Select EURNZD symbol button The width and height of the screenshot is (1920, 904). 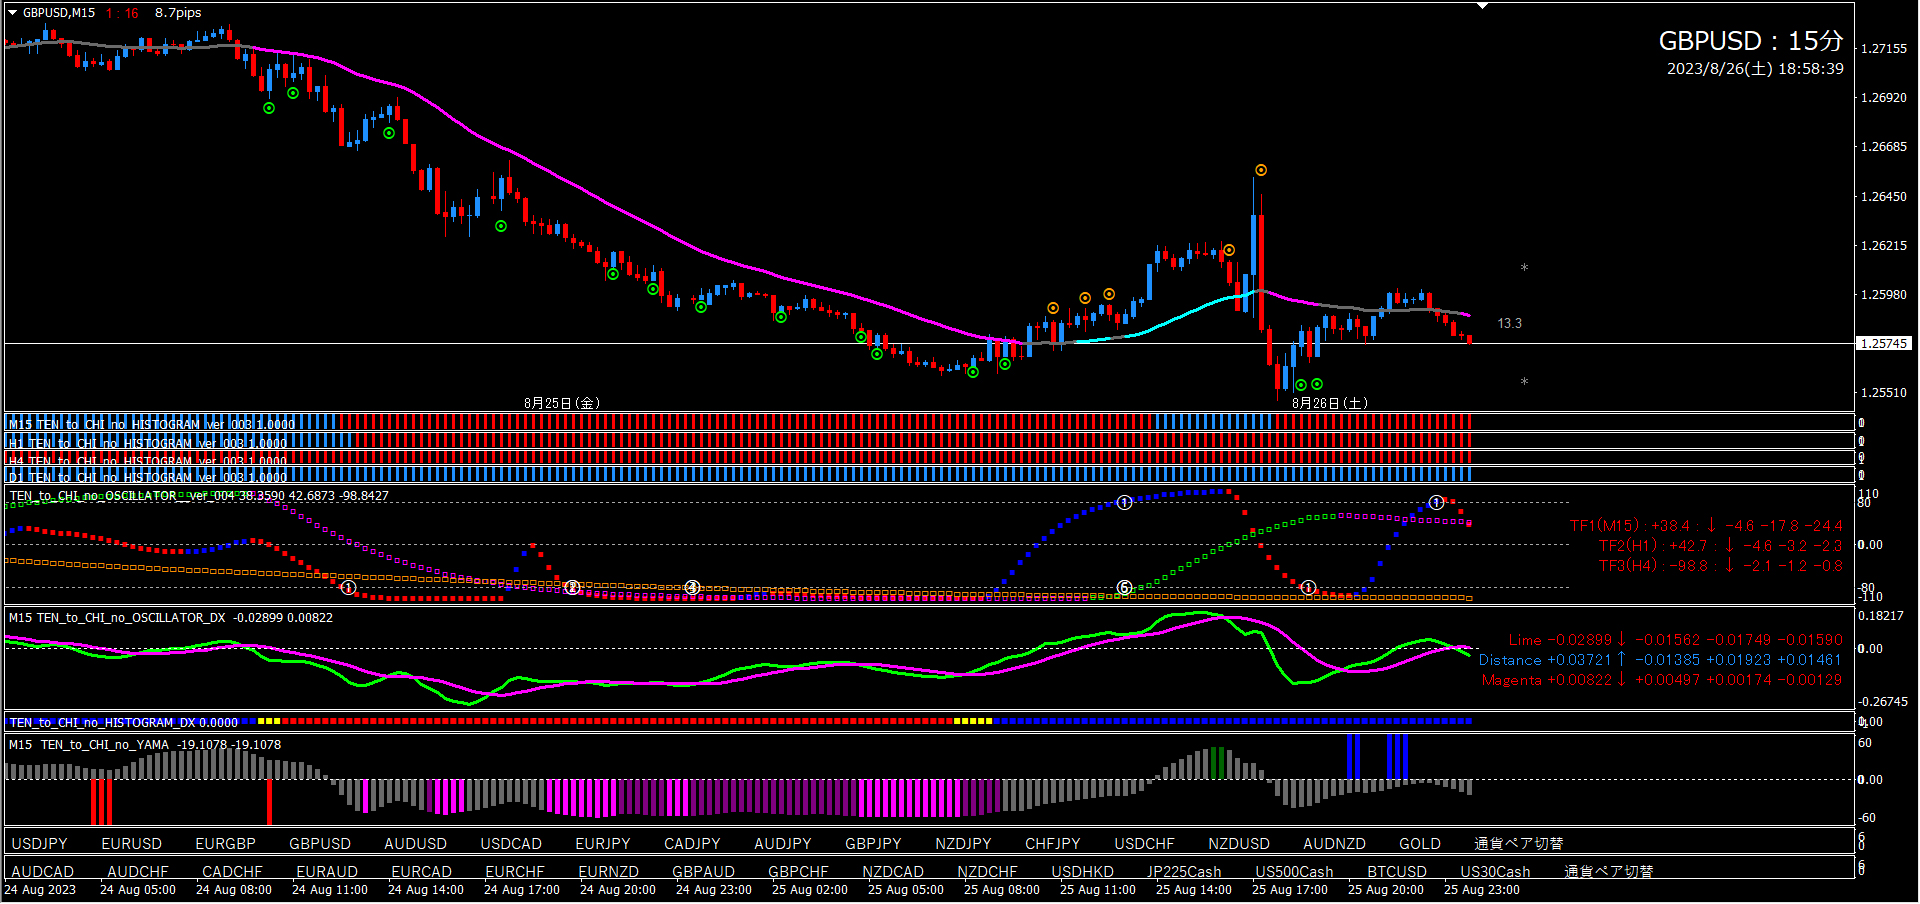(608, 872)
